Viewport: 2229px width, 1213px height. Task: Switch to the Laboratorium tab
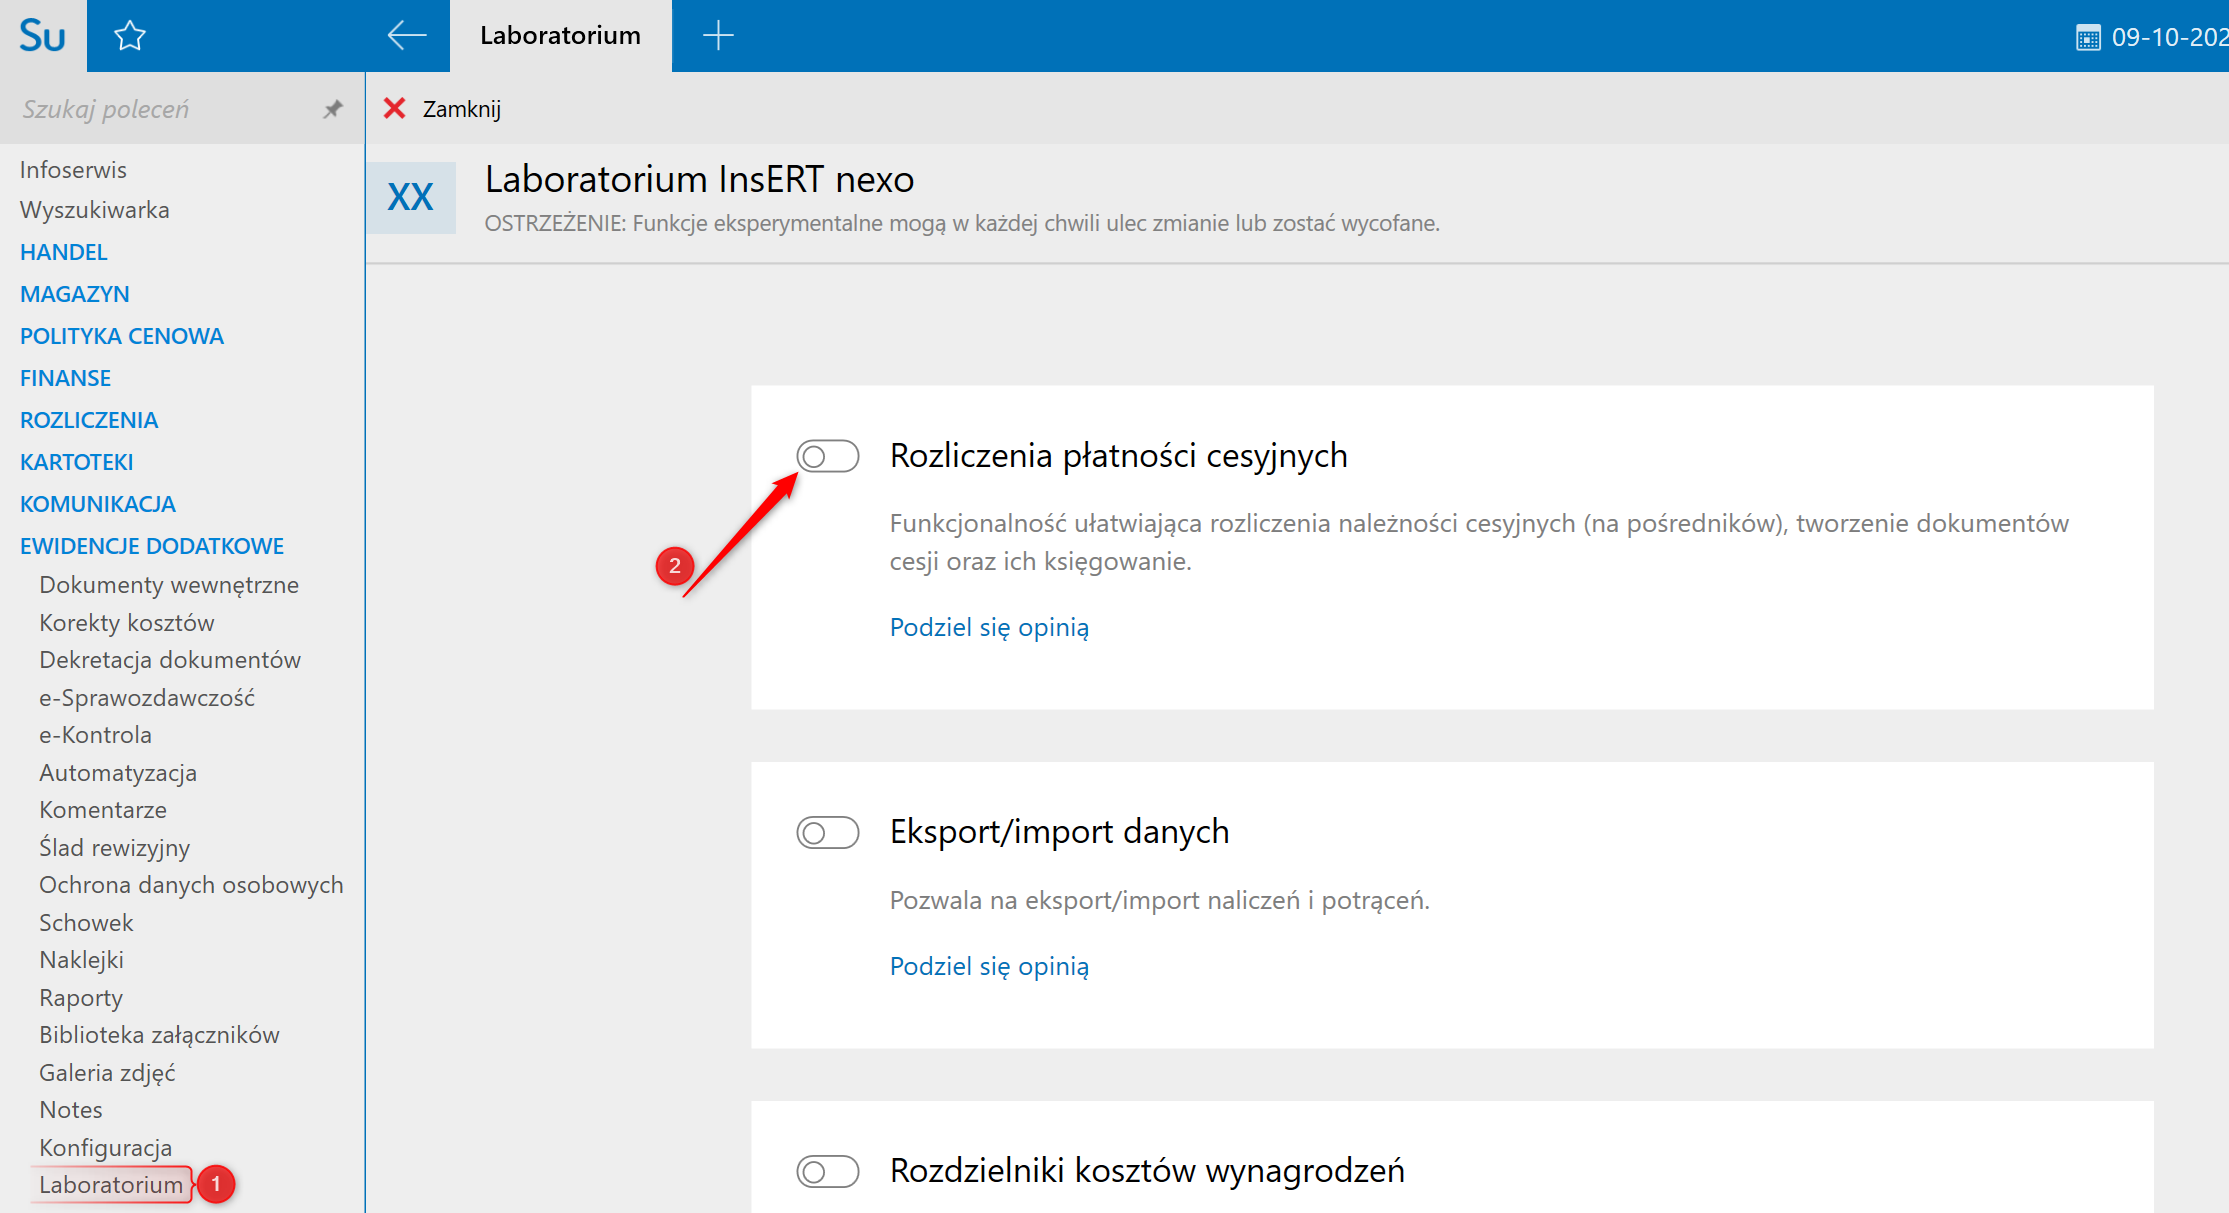click(560, 36)
